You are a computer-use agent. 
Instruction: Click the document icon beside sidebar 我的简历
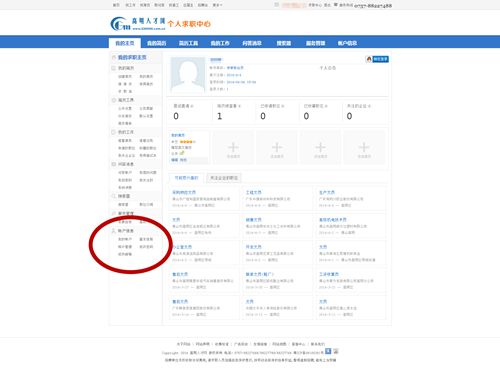(x=114, y=68)
